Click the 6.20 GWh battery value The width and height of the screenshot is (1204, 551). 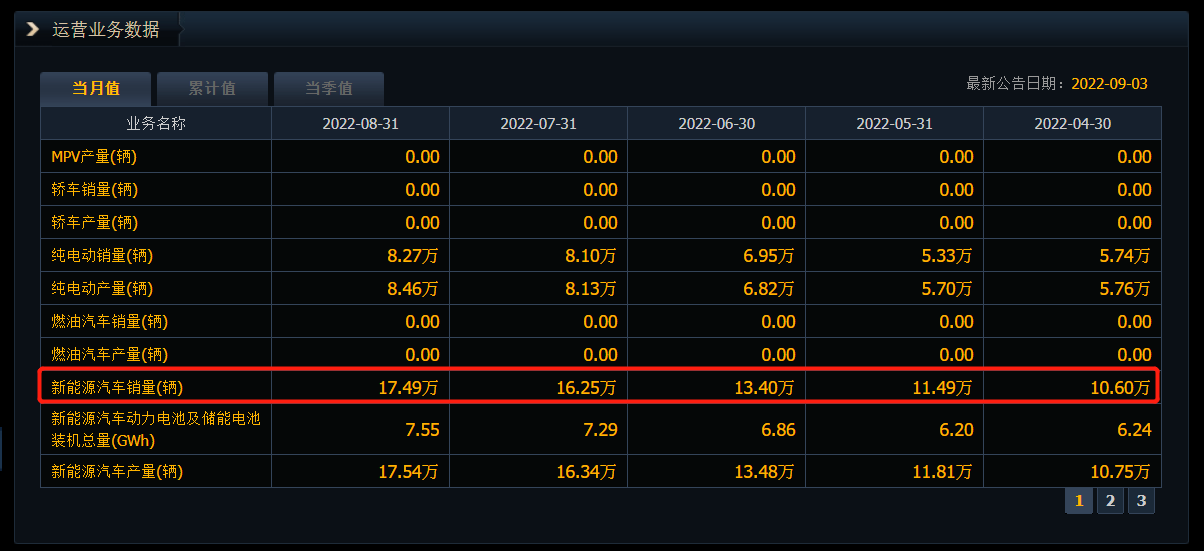(957, 430)
